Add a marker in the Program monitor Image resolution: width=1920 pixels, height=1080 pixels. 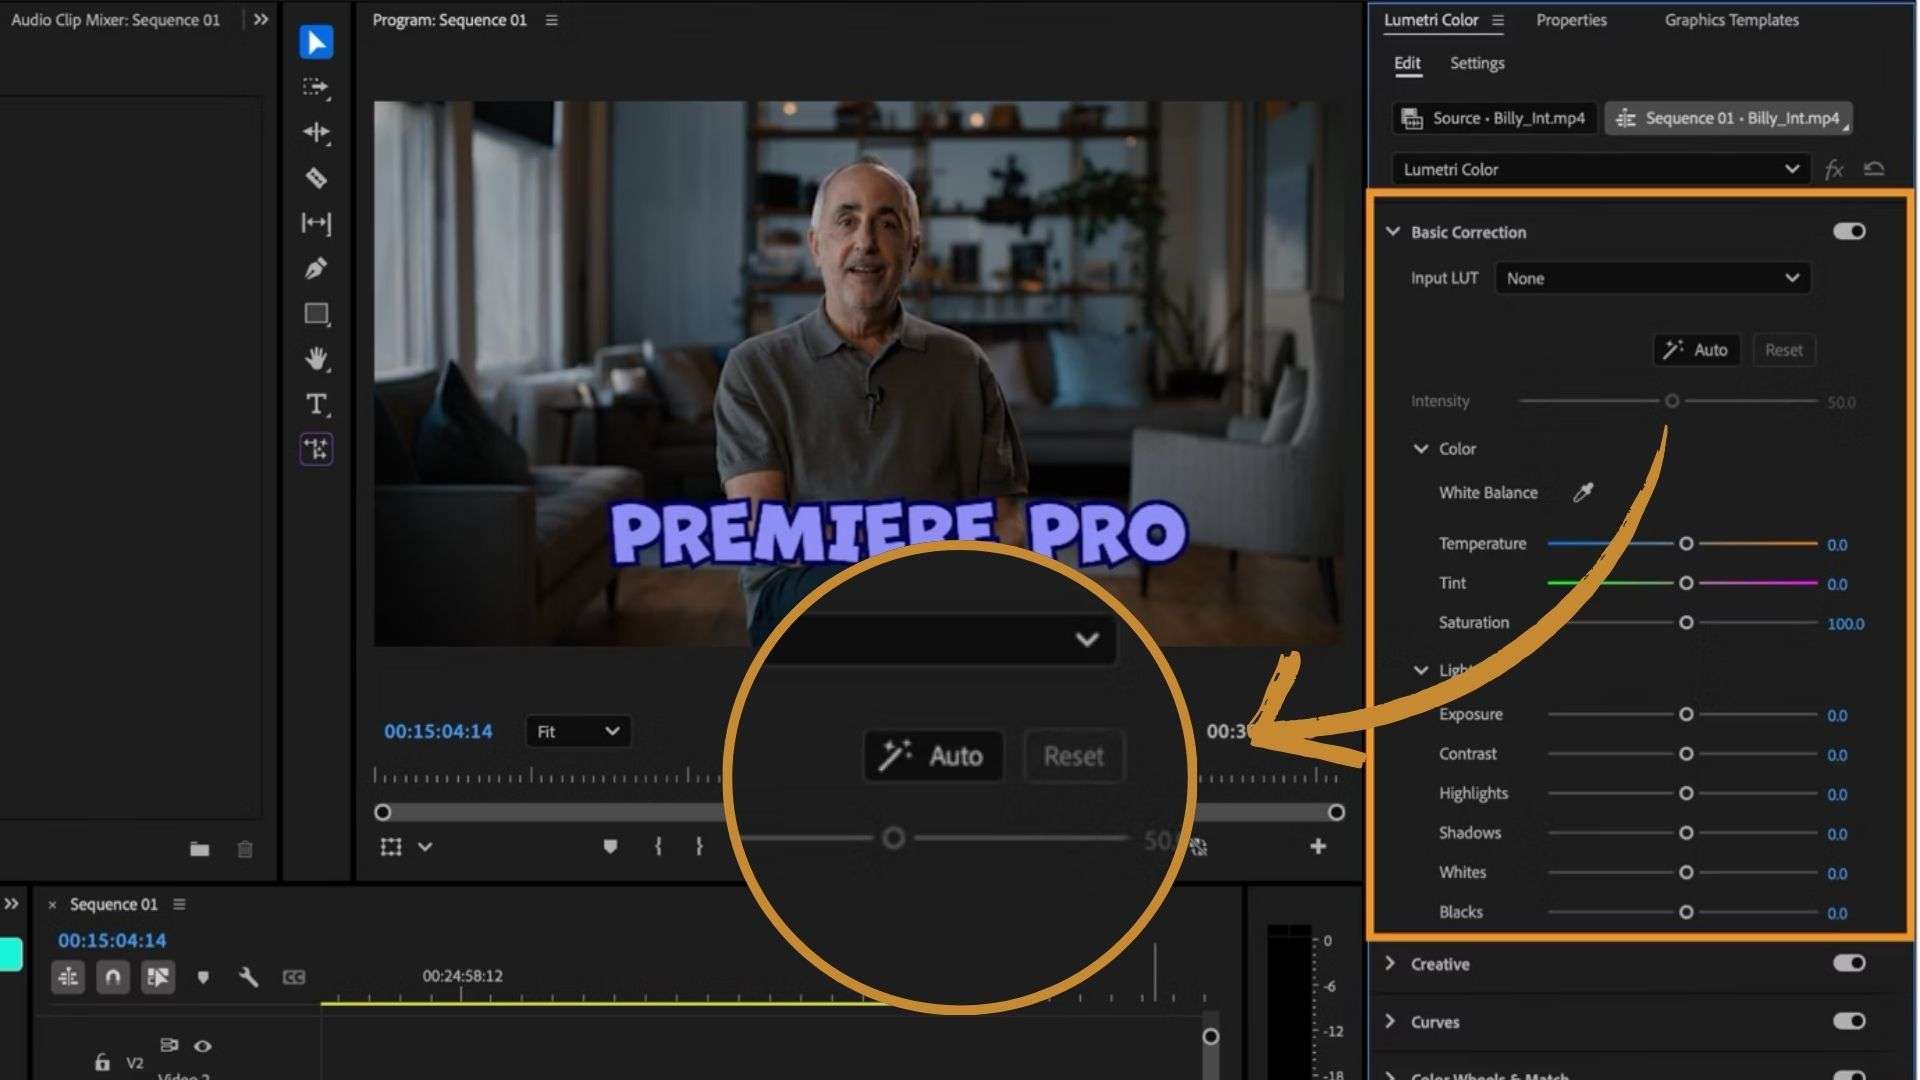(610, 847)
